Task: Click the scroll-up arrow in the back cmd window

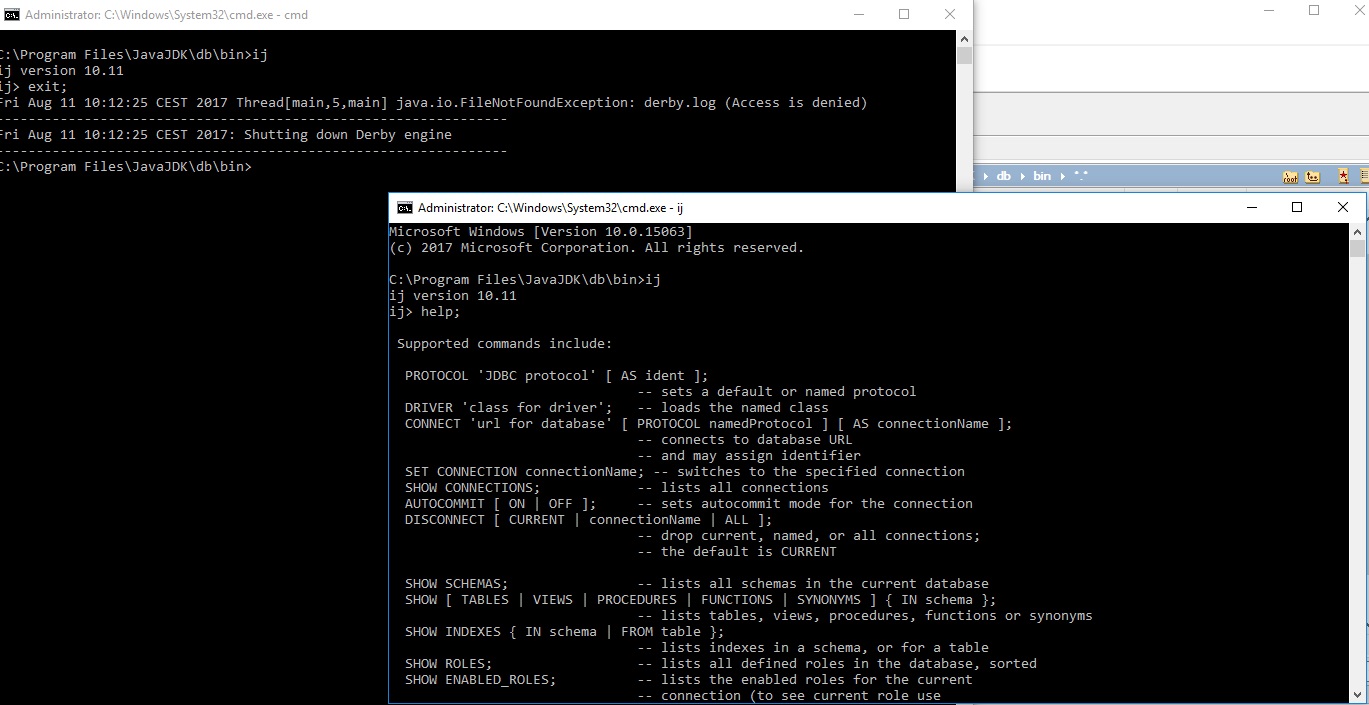Action: [x=964, y=38]
